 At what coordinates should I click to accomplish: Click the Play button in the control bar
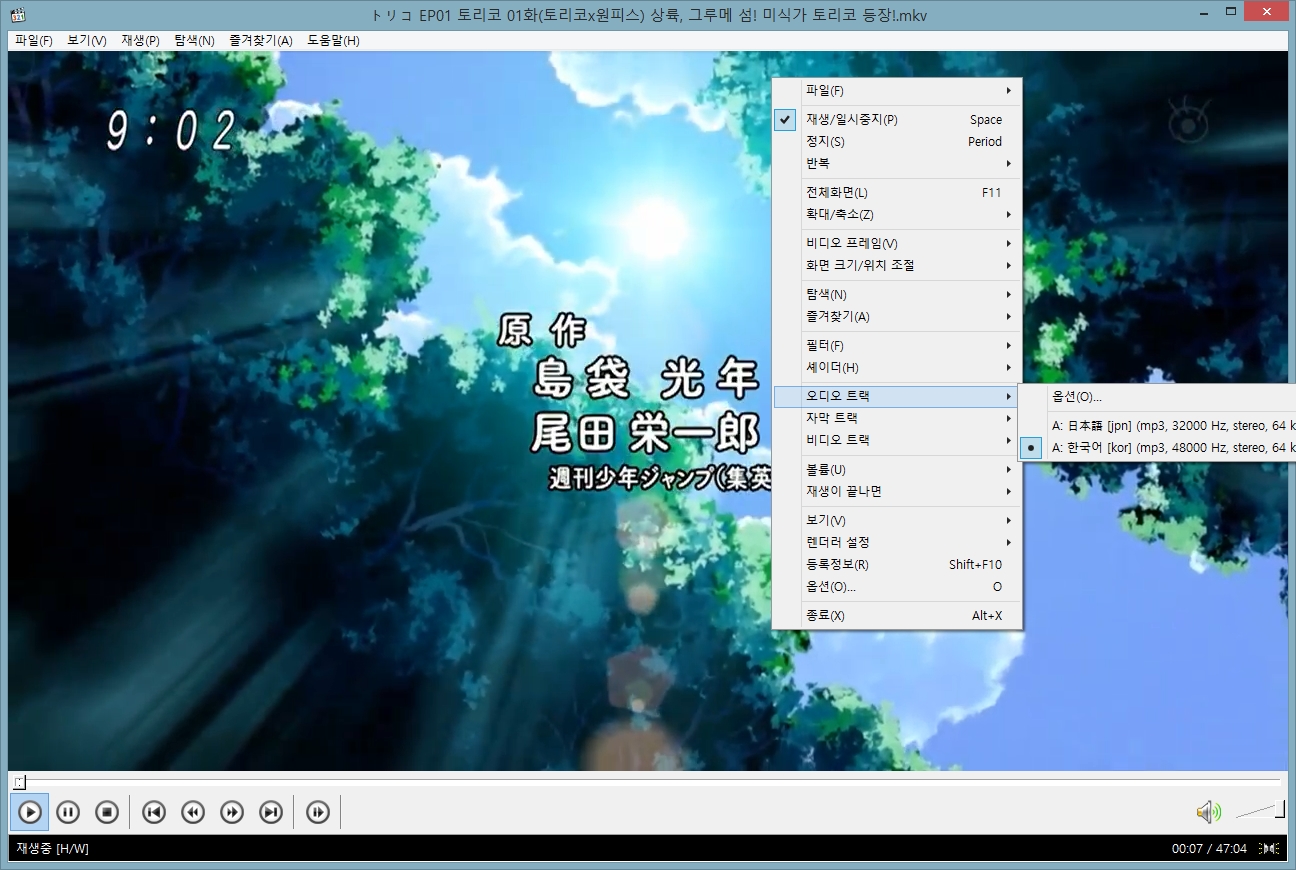click(30, 812)
